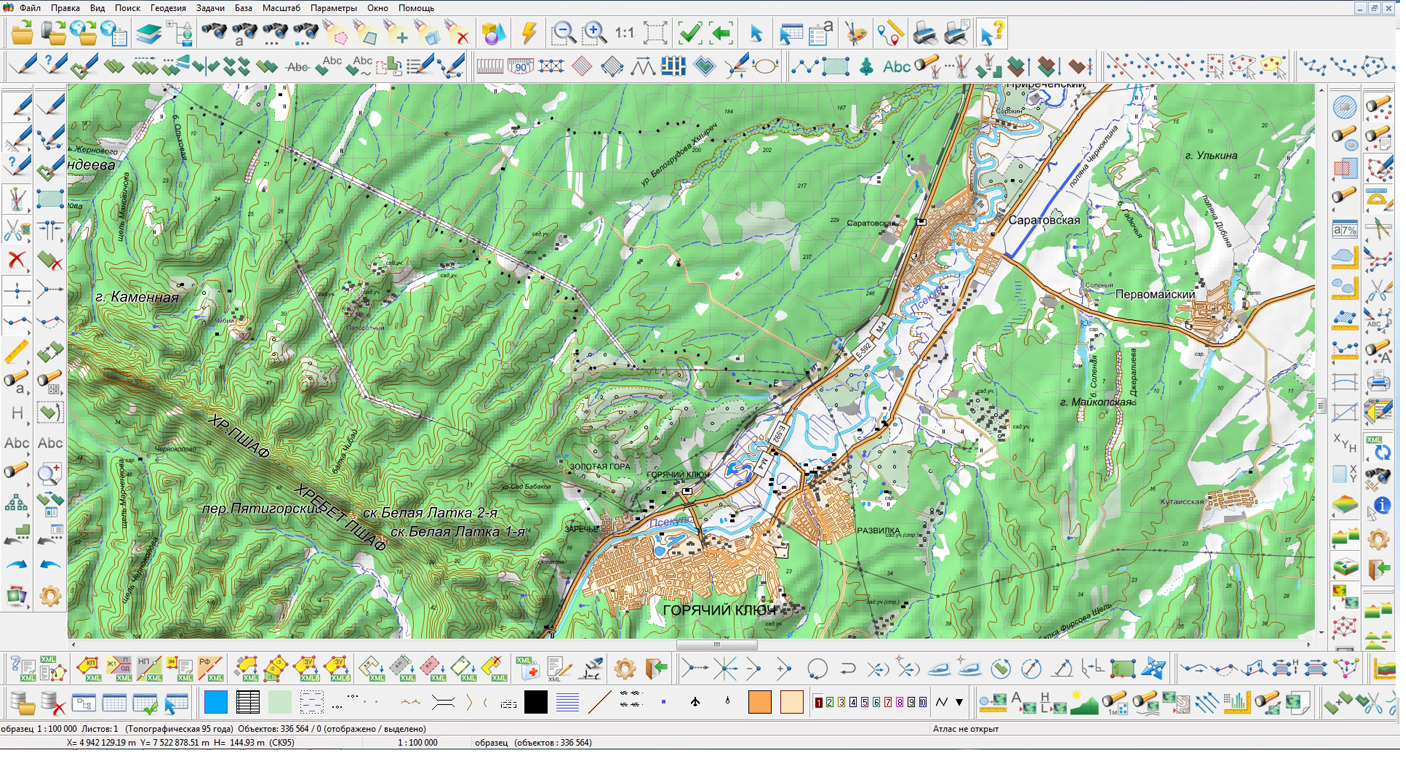Image resolution: width=1406 pixels, height=757 pixels.
Task: Click the green back arrow icon
Action: 721,33
